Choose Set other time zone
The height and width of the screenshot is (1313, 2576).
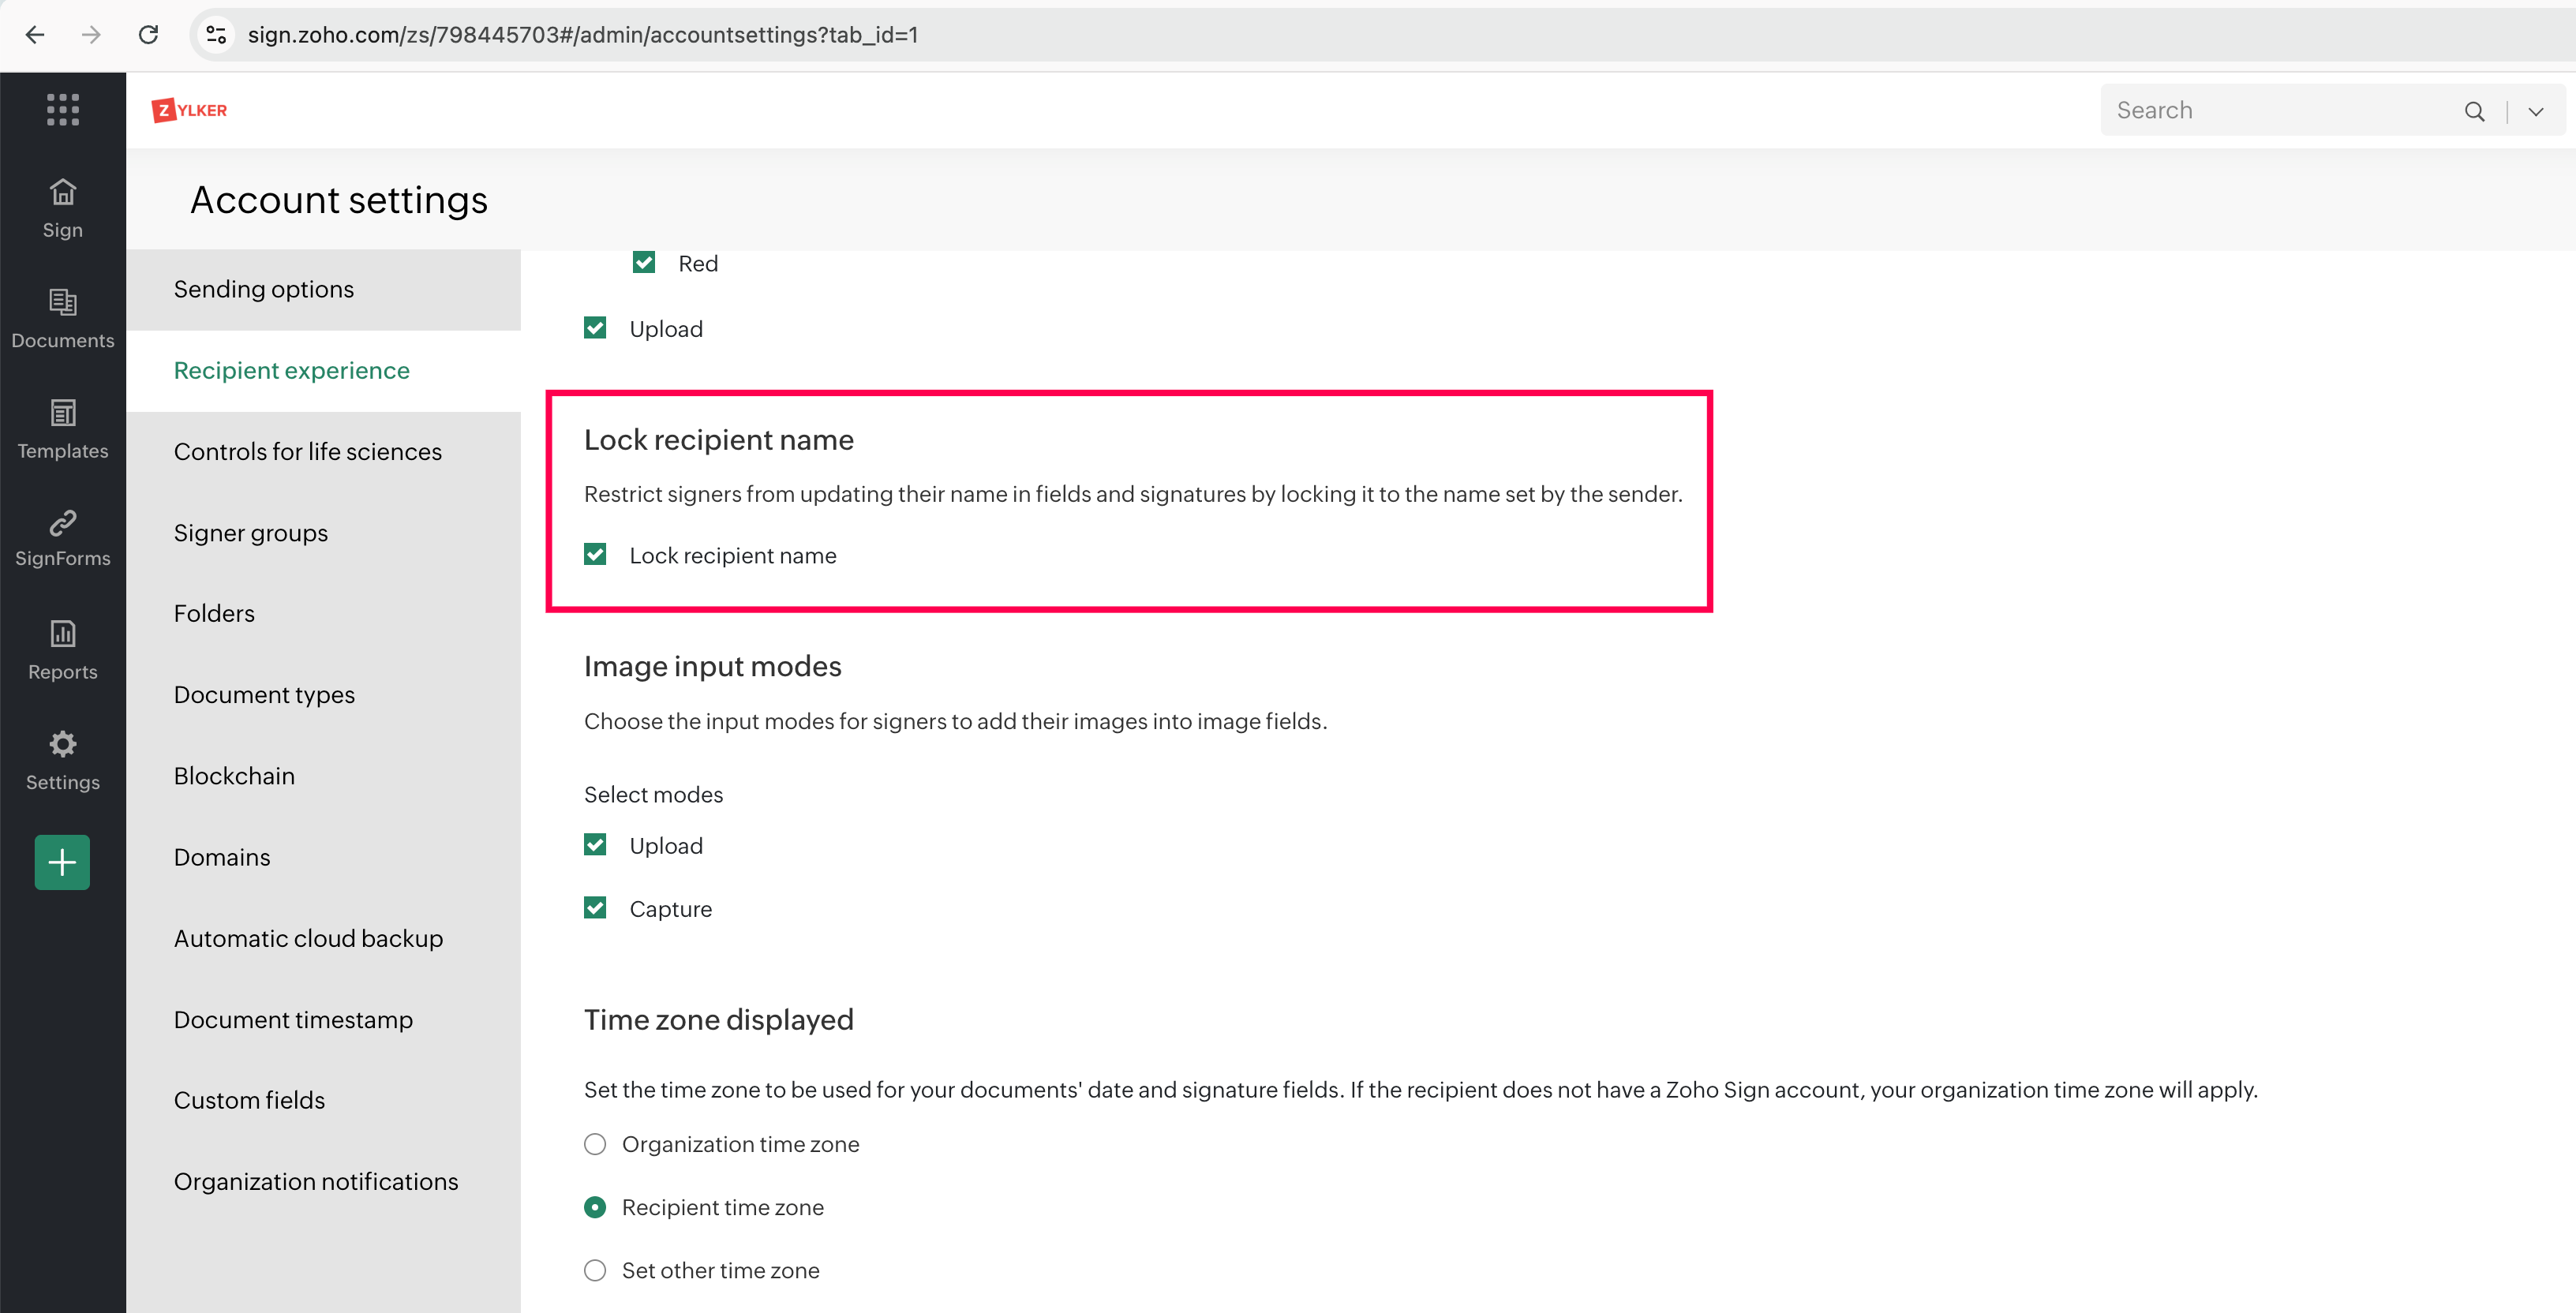[x=595, y=1270]
